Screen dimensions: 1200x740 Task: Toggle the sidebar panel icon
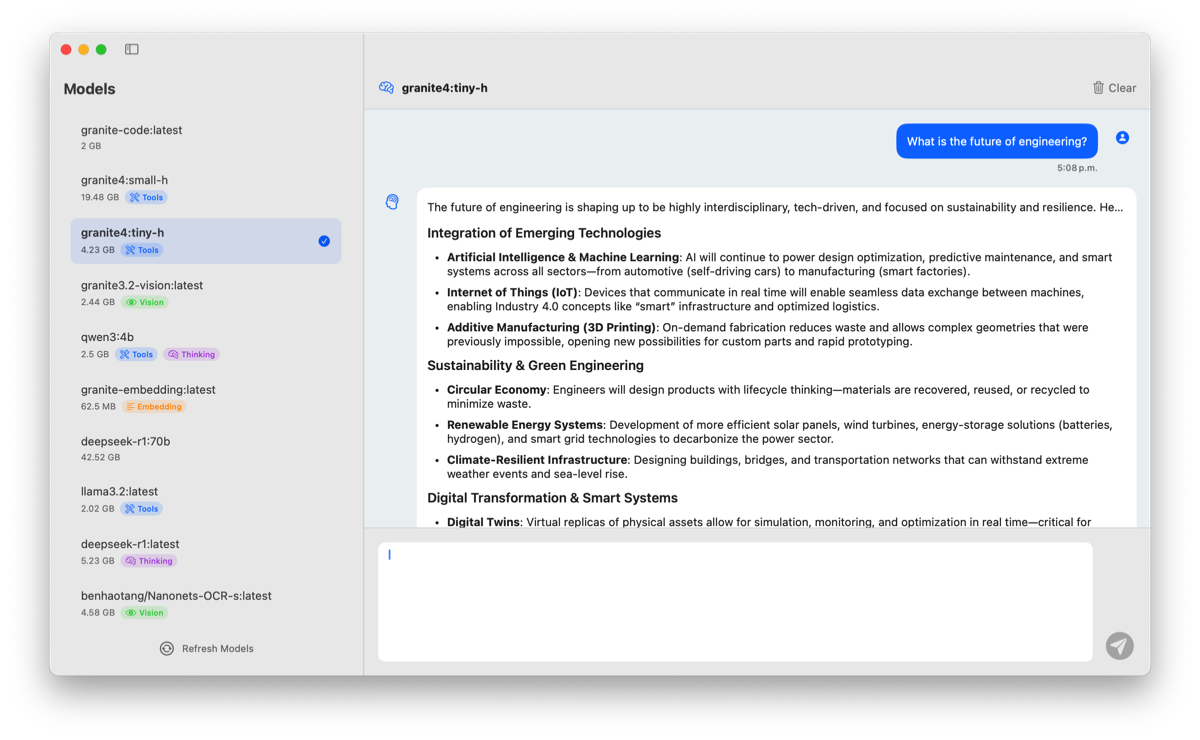(x=132, y=49)
